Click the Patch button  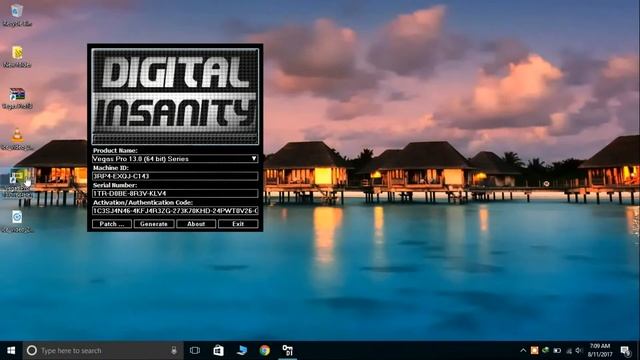tap(112, 224)
